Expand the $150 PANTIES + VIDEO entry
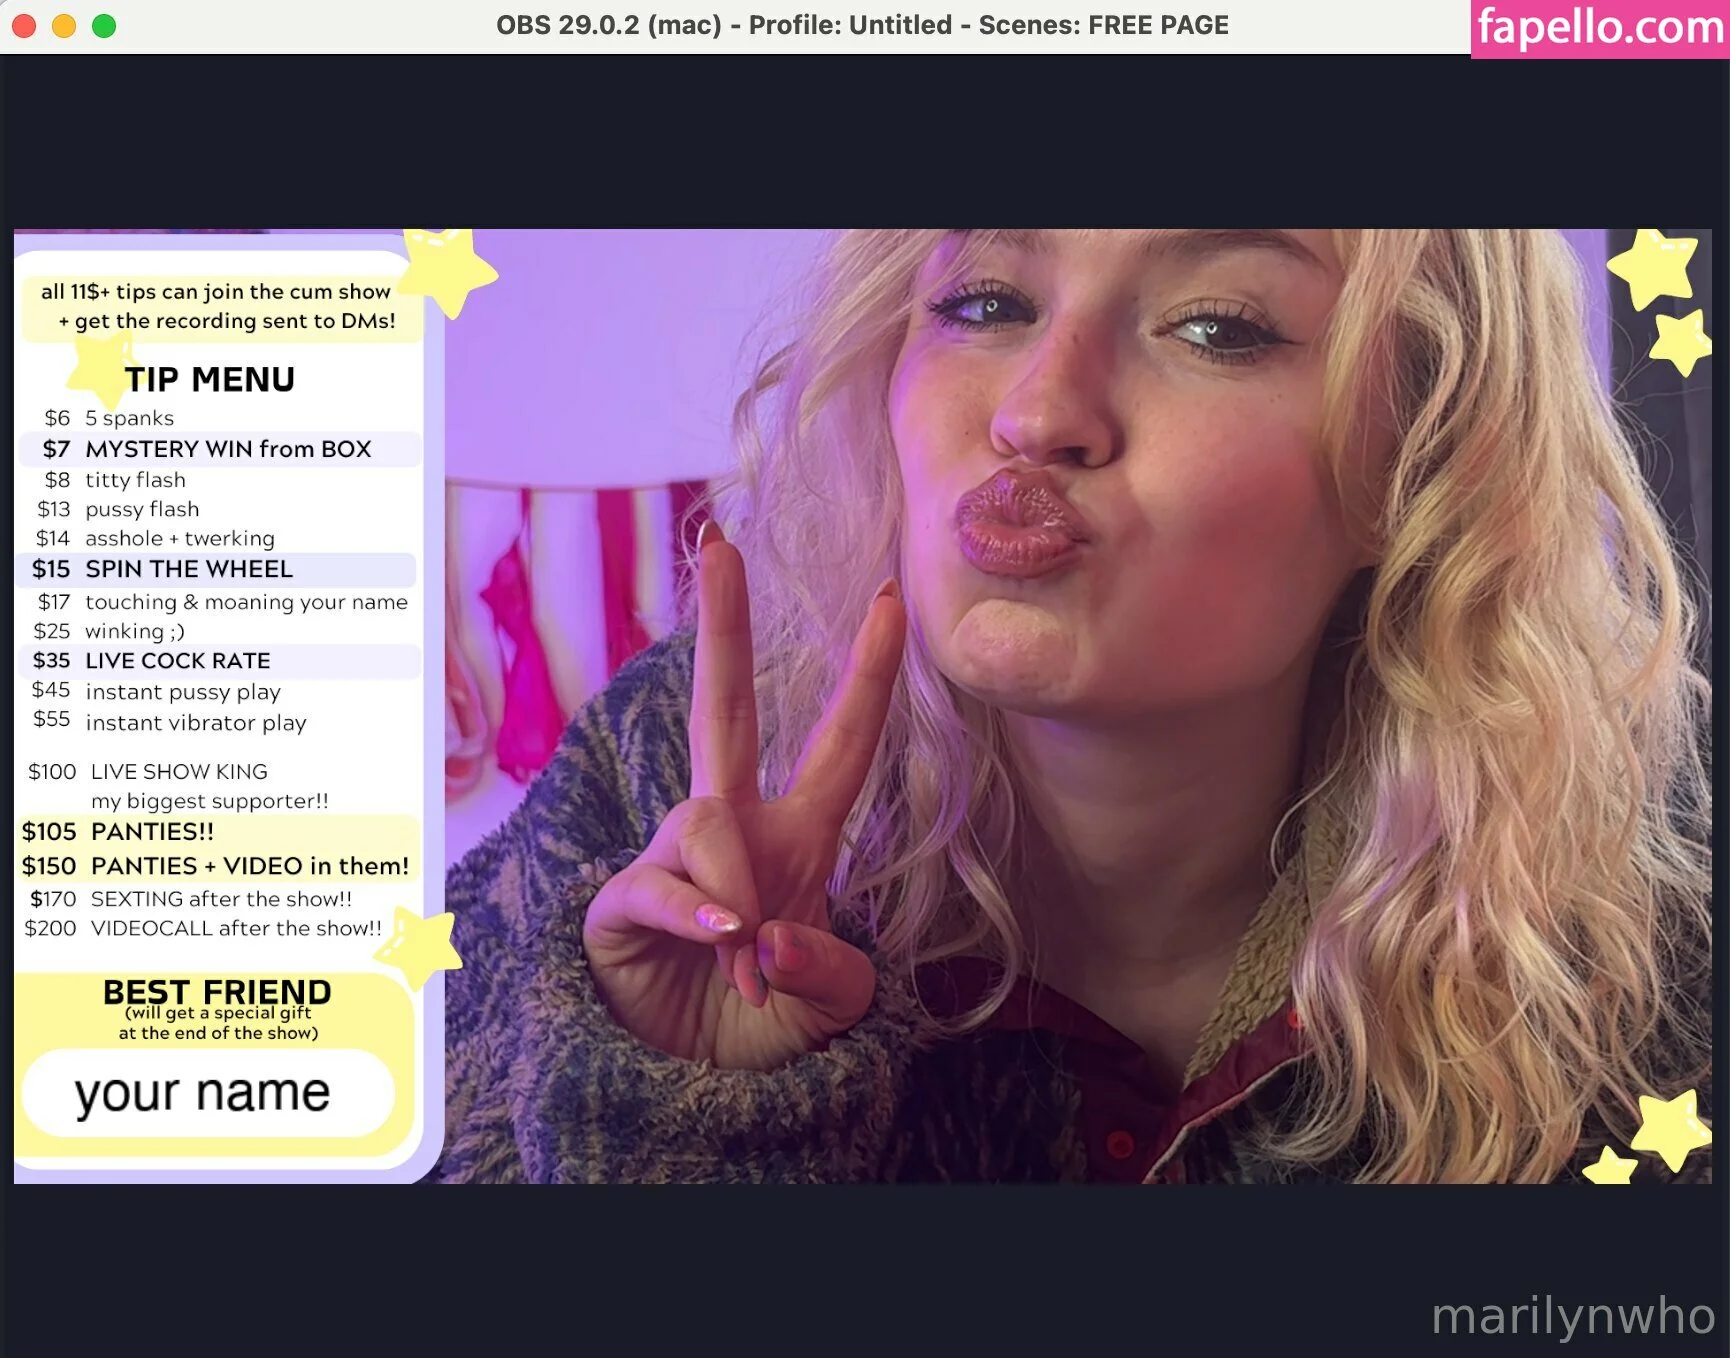The height and width of the screenshot is (1358, 1730). 215,866
